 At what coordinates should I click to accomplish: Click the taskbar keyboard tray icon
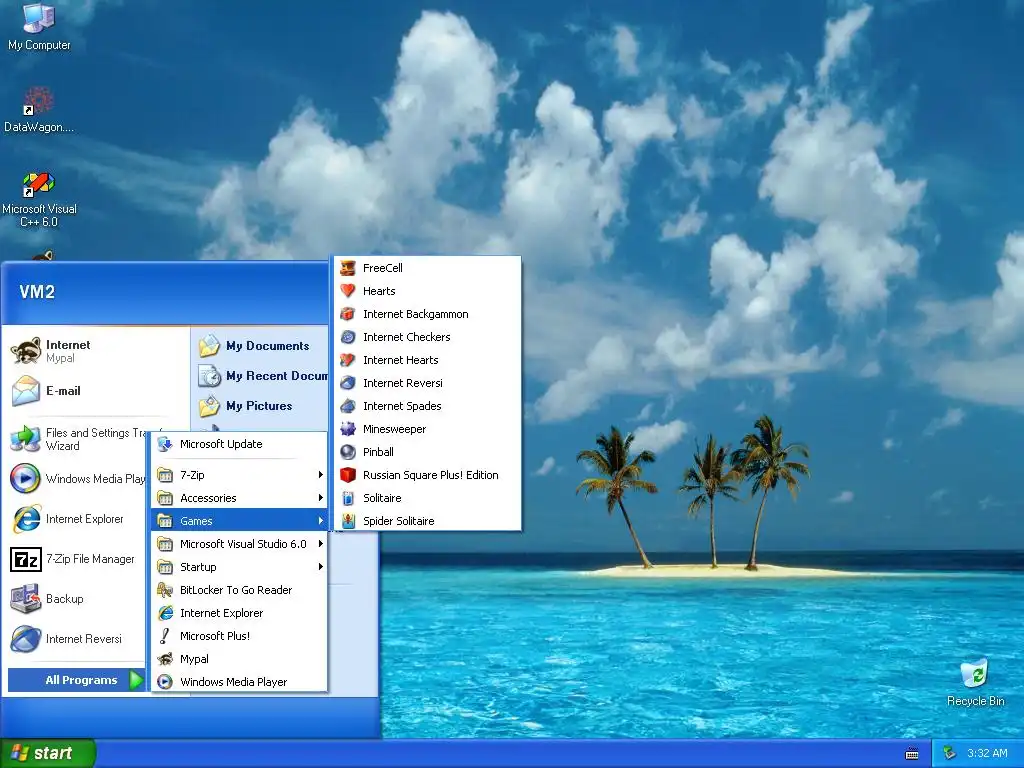click(x=912, y=754)
